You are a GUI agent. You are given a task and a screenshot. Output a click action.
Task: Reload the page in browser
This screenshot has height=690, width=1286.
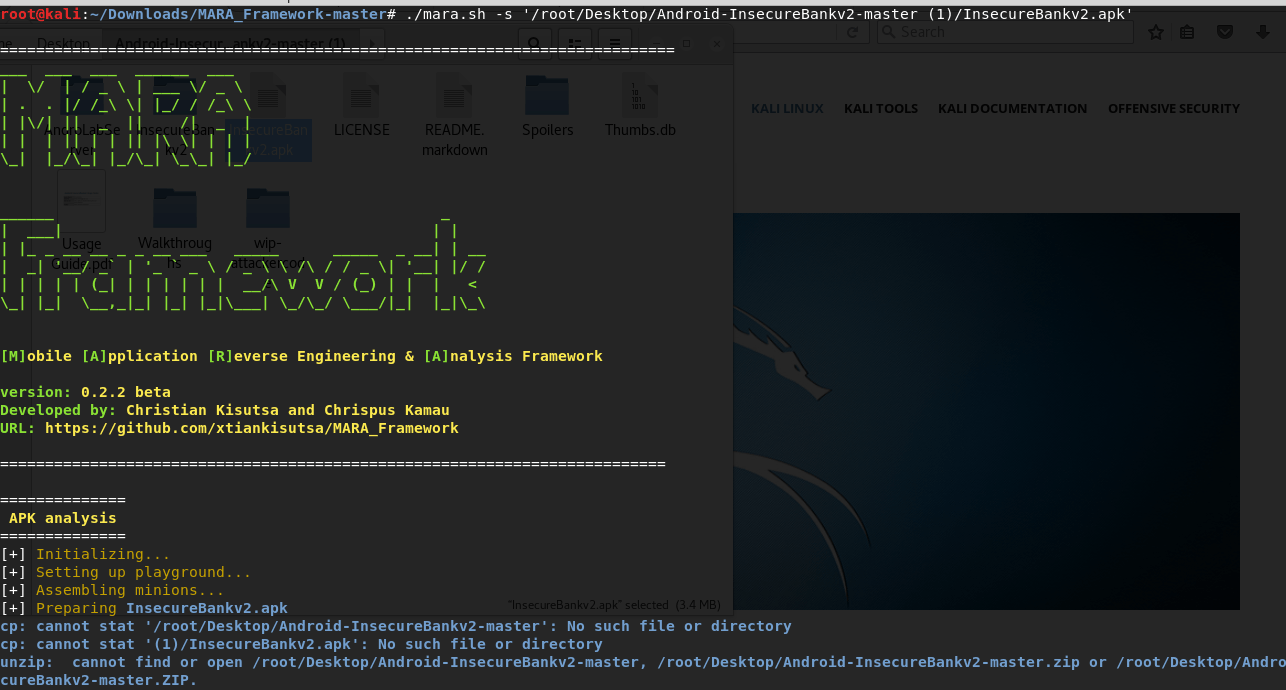(x=852, y=32)
